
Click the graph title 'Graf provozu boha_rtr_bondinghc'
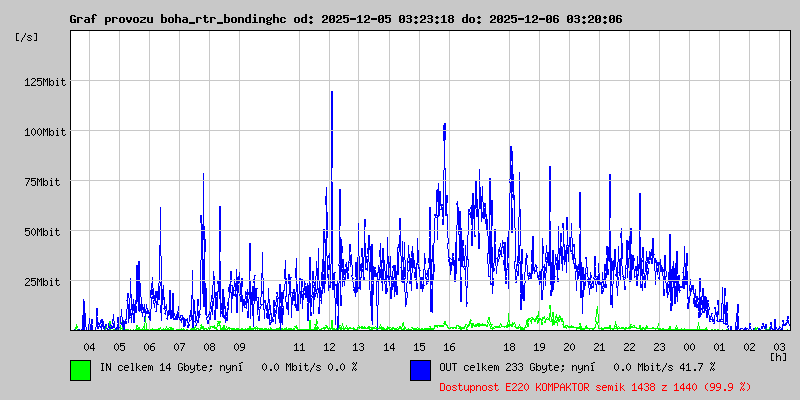pos(178,19)
